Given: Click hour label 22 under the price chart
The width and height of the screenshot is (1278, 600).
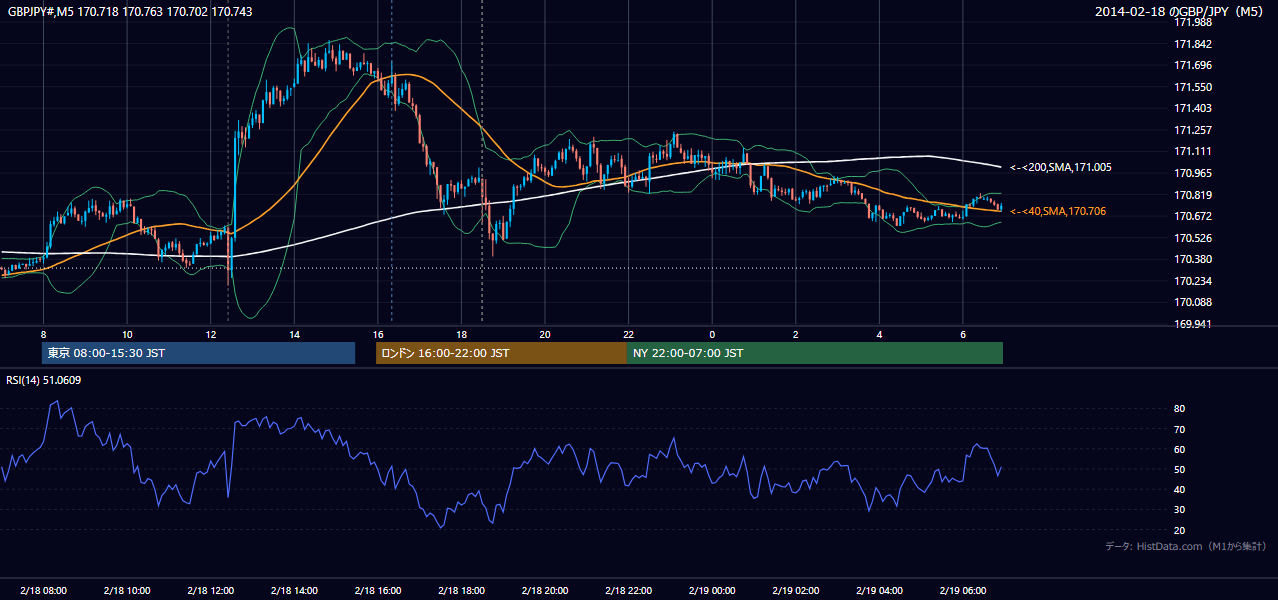Looking at the screenshot, I should [x=628, y=334].
